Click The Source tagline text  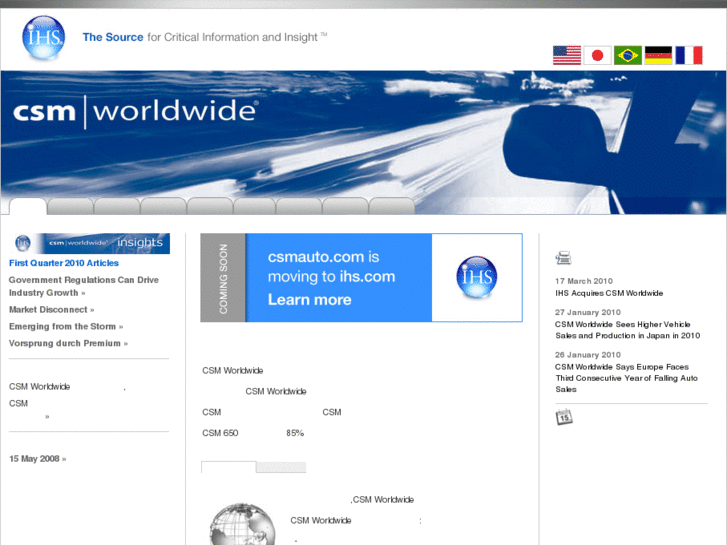tap(113, 37)
